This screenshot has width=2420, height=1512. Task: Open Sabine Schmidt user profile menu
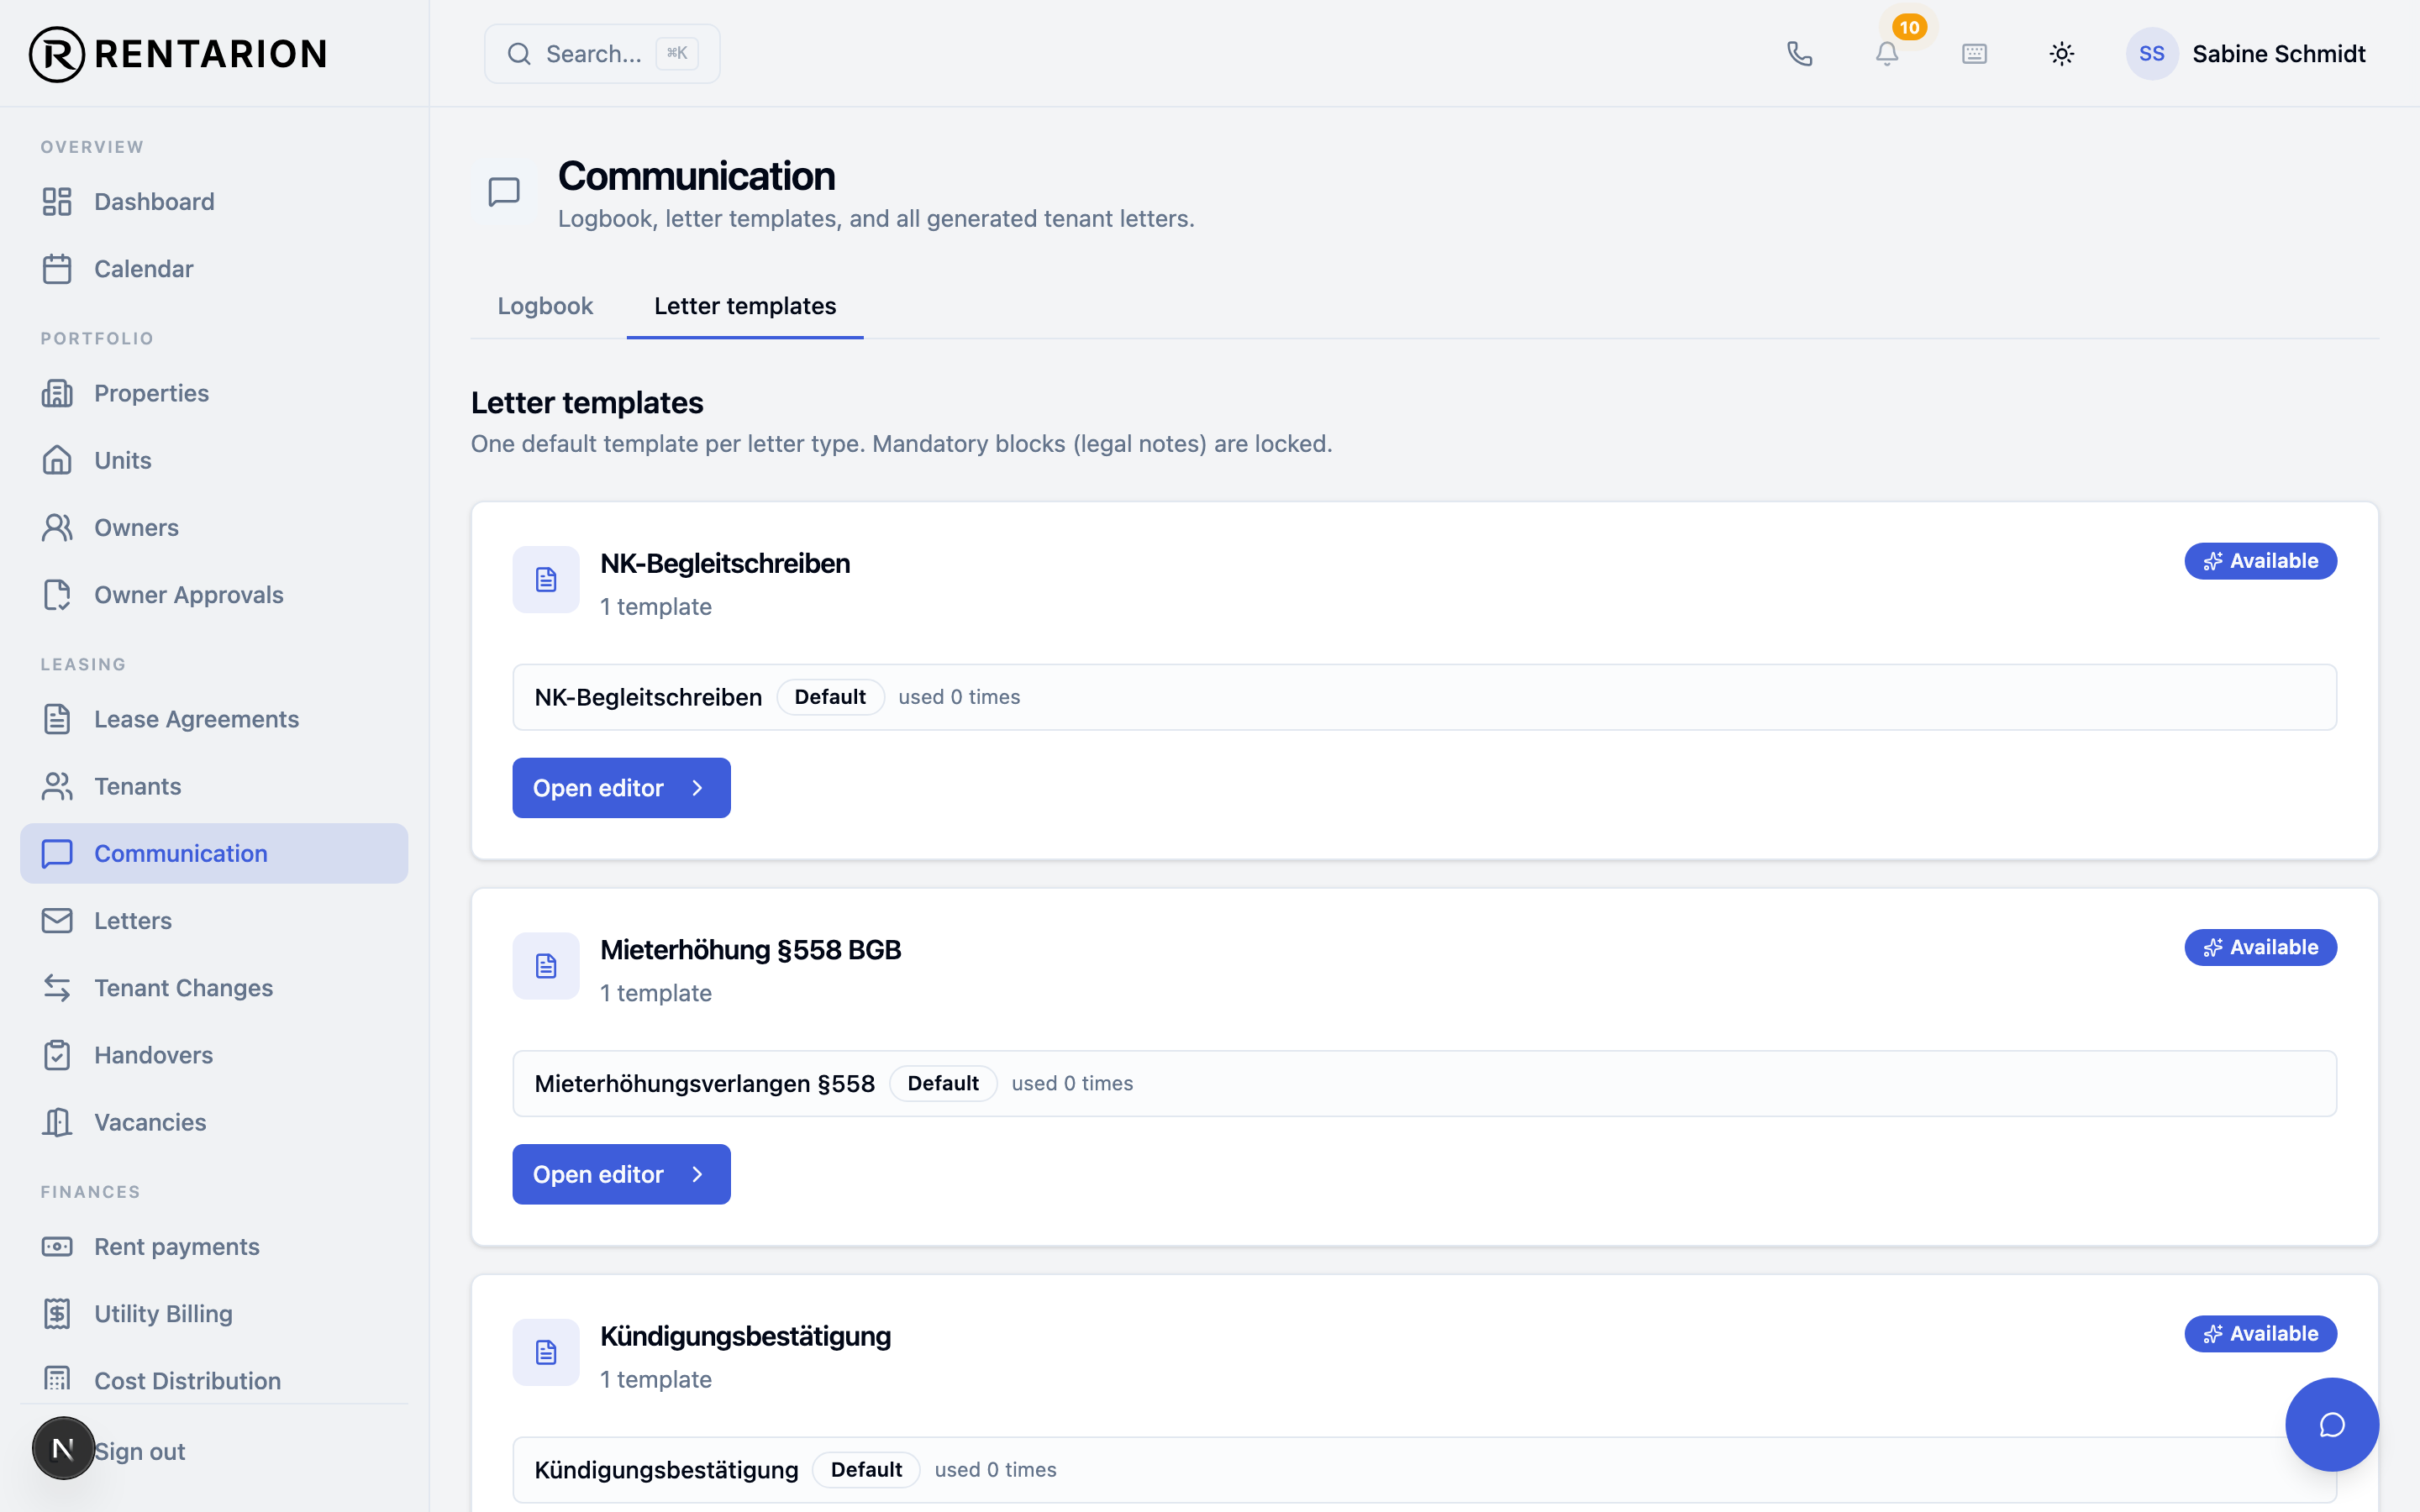[2246, 54]
